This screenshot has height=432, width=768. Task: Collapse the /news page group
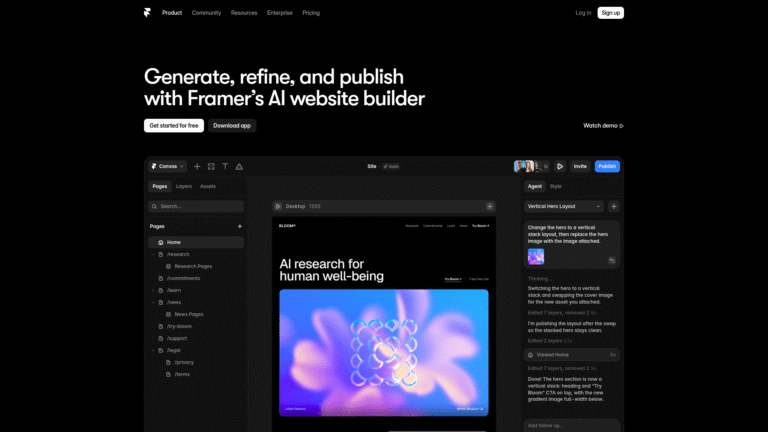[153, 302]
